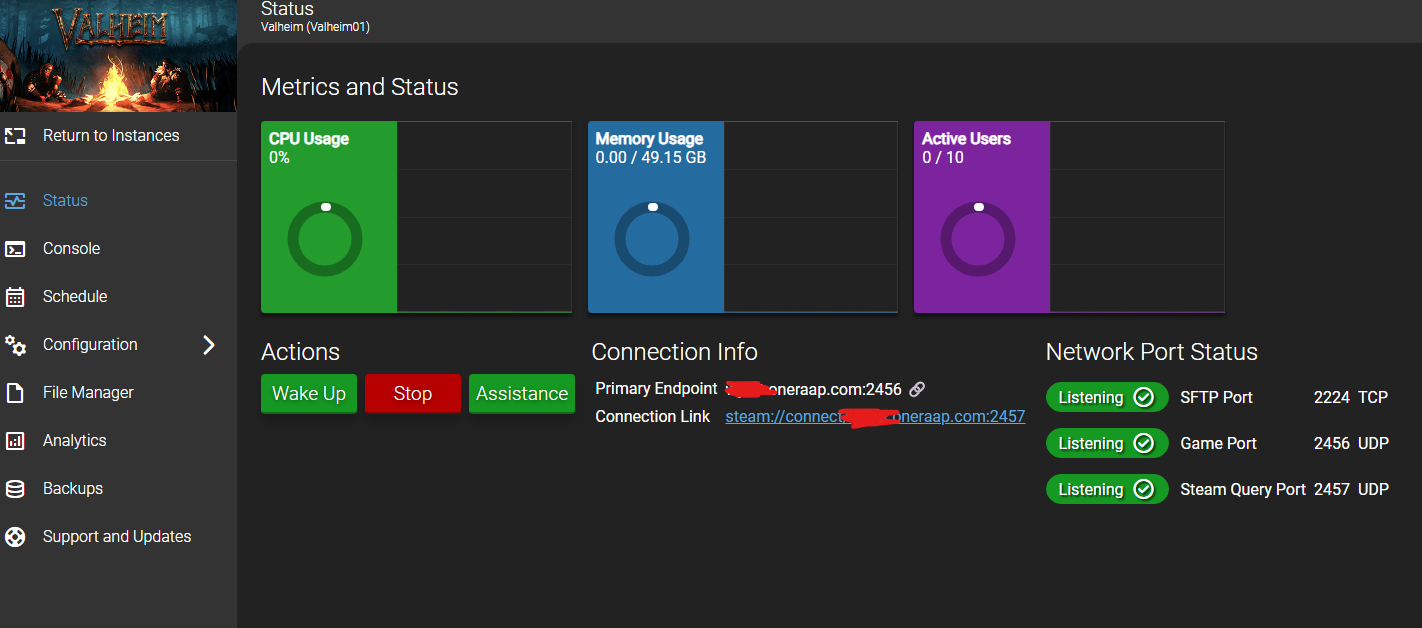Click the "Valheim (Valheim01)" instance name

(x=315, y=27)
